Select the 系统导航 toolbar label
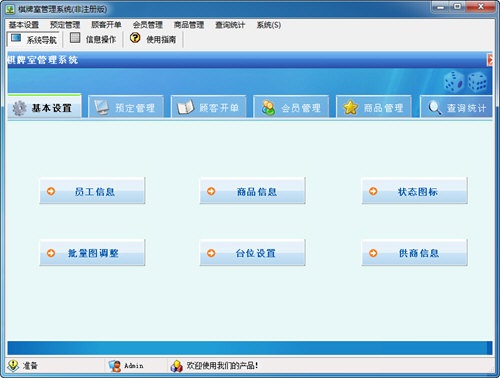Screen dimensions: 500x378 point(42,40)
